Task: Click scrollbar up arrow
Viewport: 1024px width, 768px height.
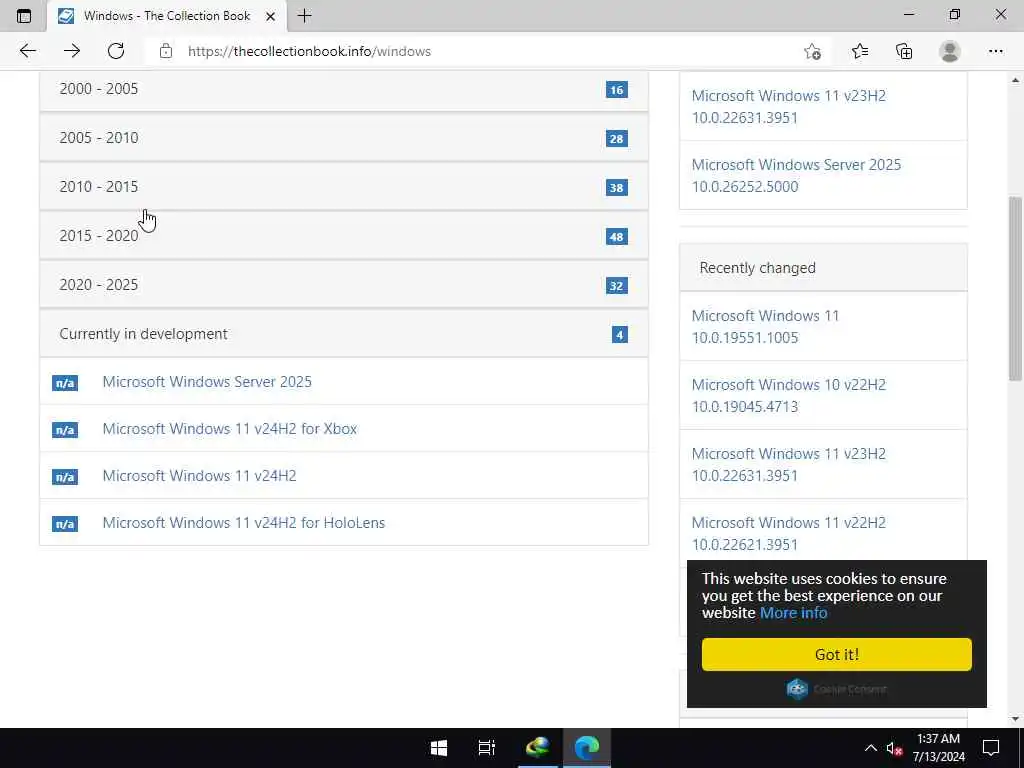Action: coord(1015,80)
